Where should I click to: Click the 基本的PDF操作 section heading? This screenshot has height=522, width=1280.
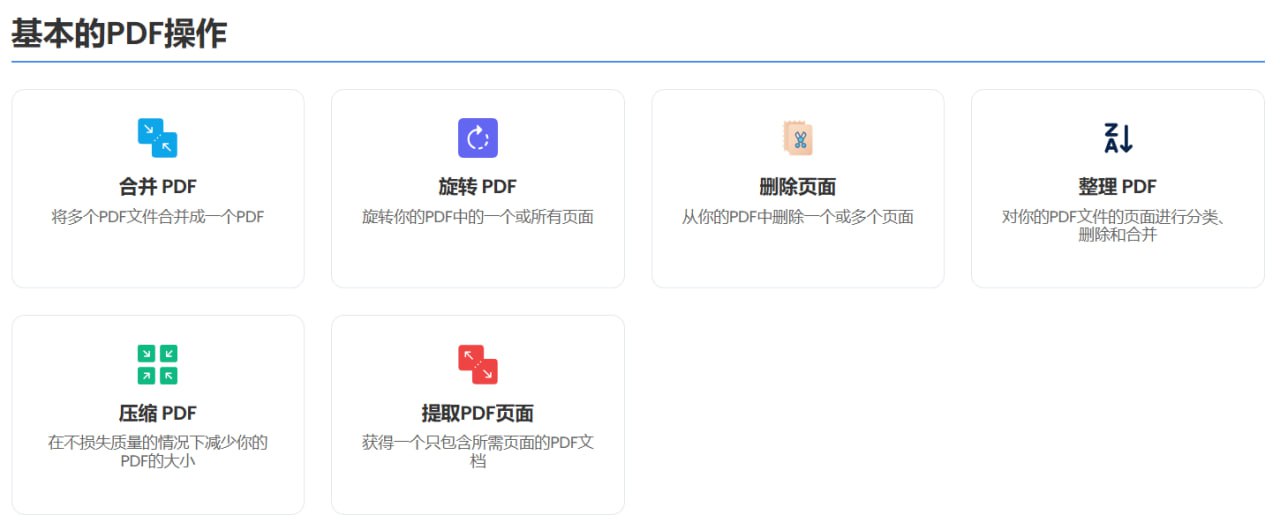119,34
